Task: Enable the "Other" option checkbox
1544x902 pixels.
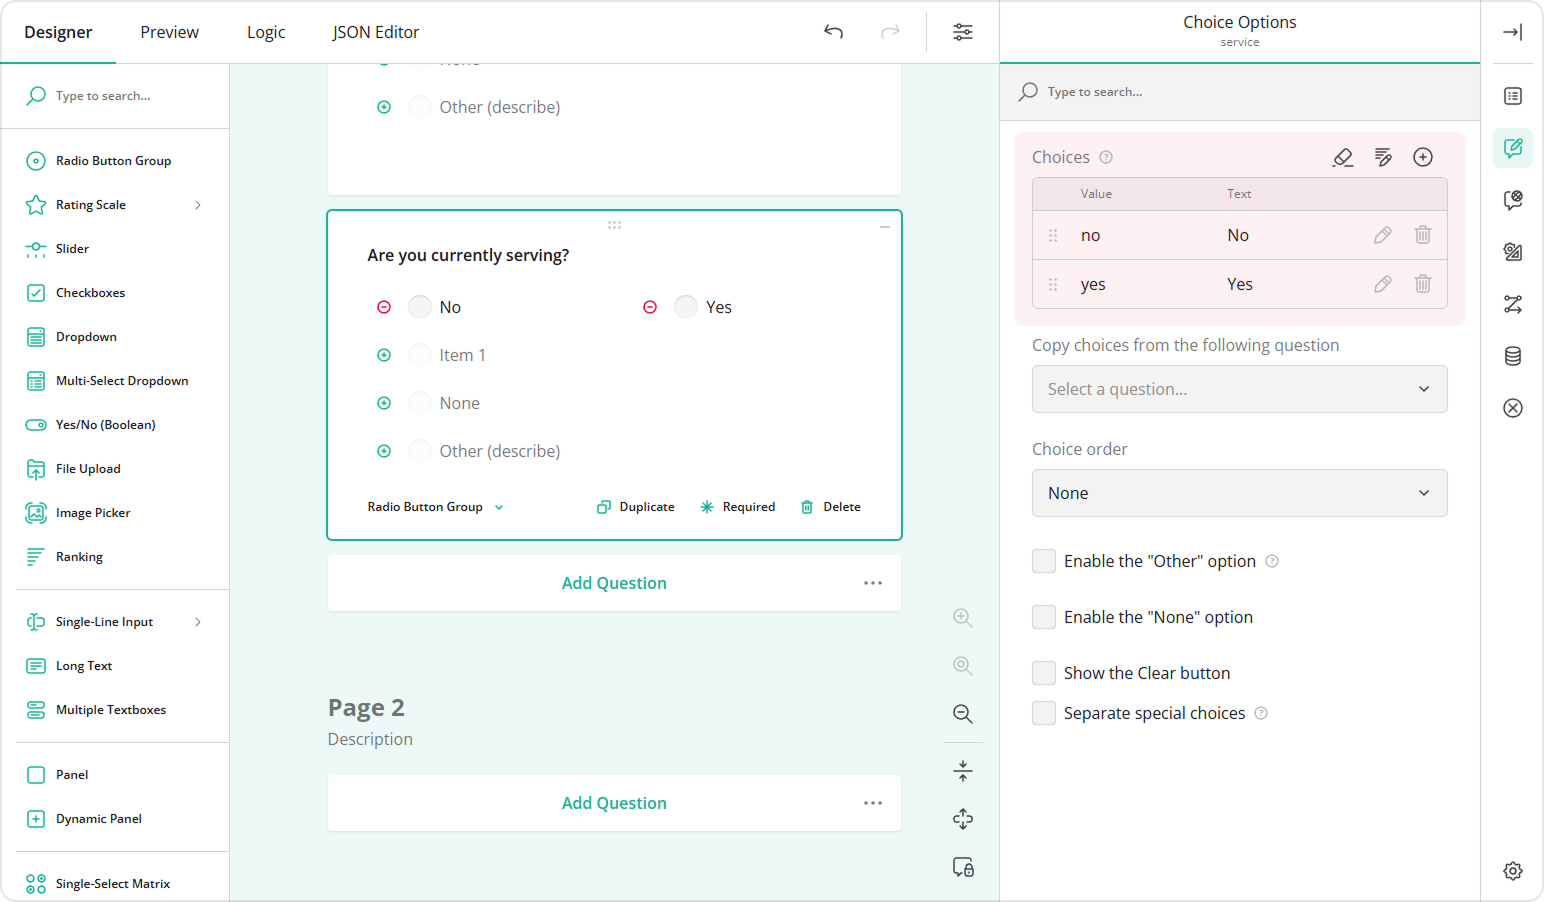Action: [1043, 561]
